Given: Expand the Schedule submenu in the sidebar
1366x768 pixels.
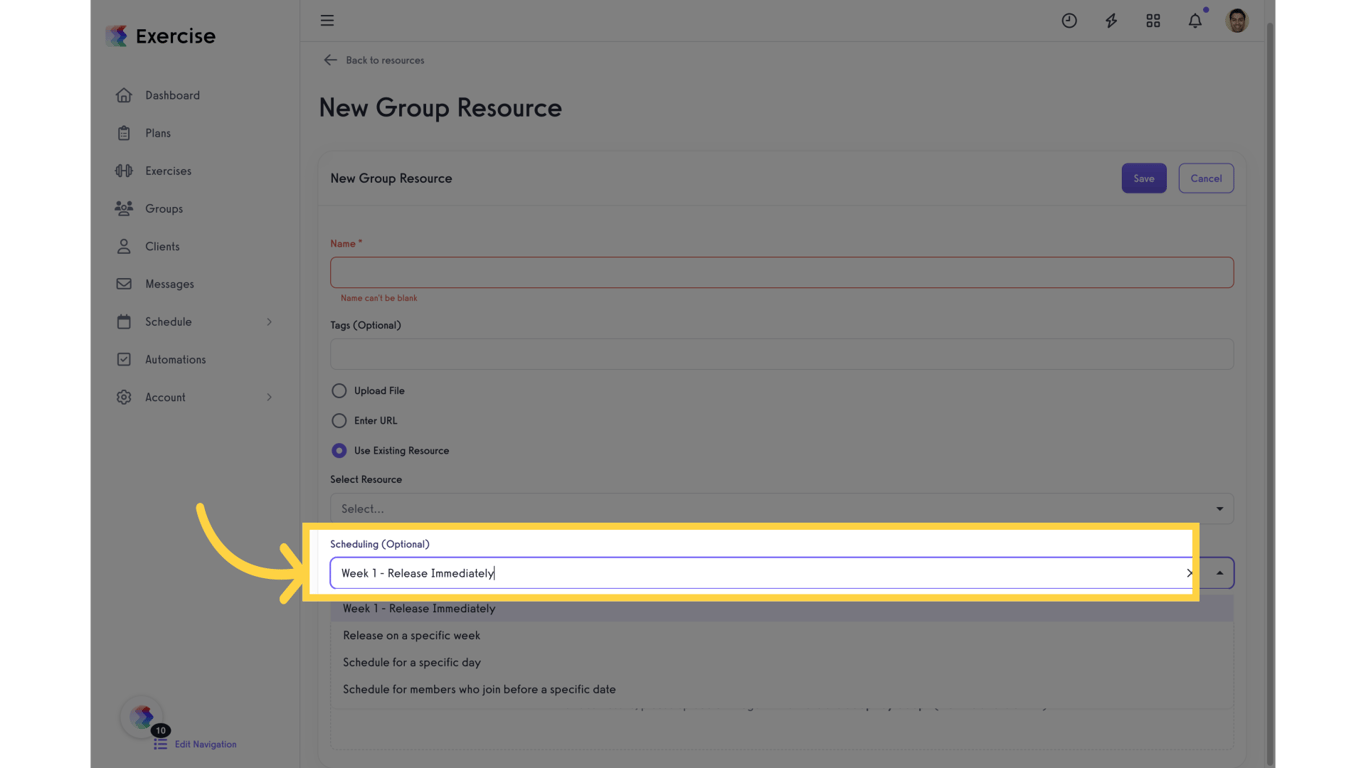Looking at the screenshot, I should (x=269, y=322).
